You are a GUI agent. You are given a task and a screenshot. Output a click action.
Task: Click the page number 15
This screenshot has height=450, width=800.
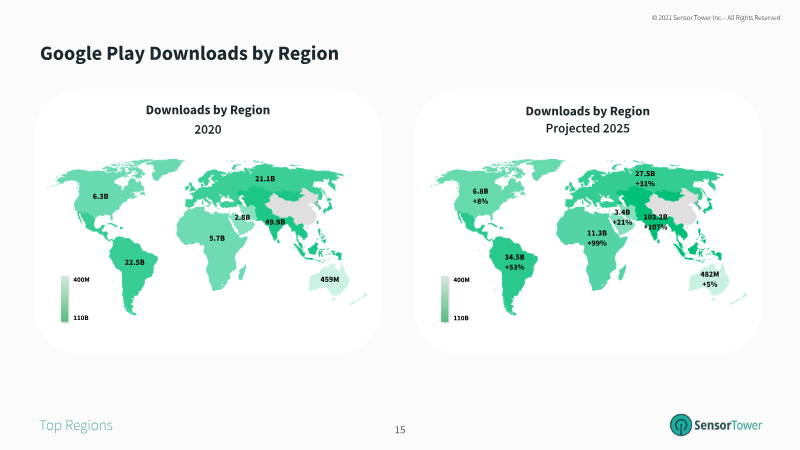coord(400,430)
